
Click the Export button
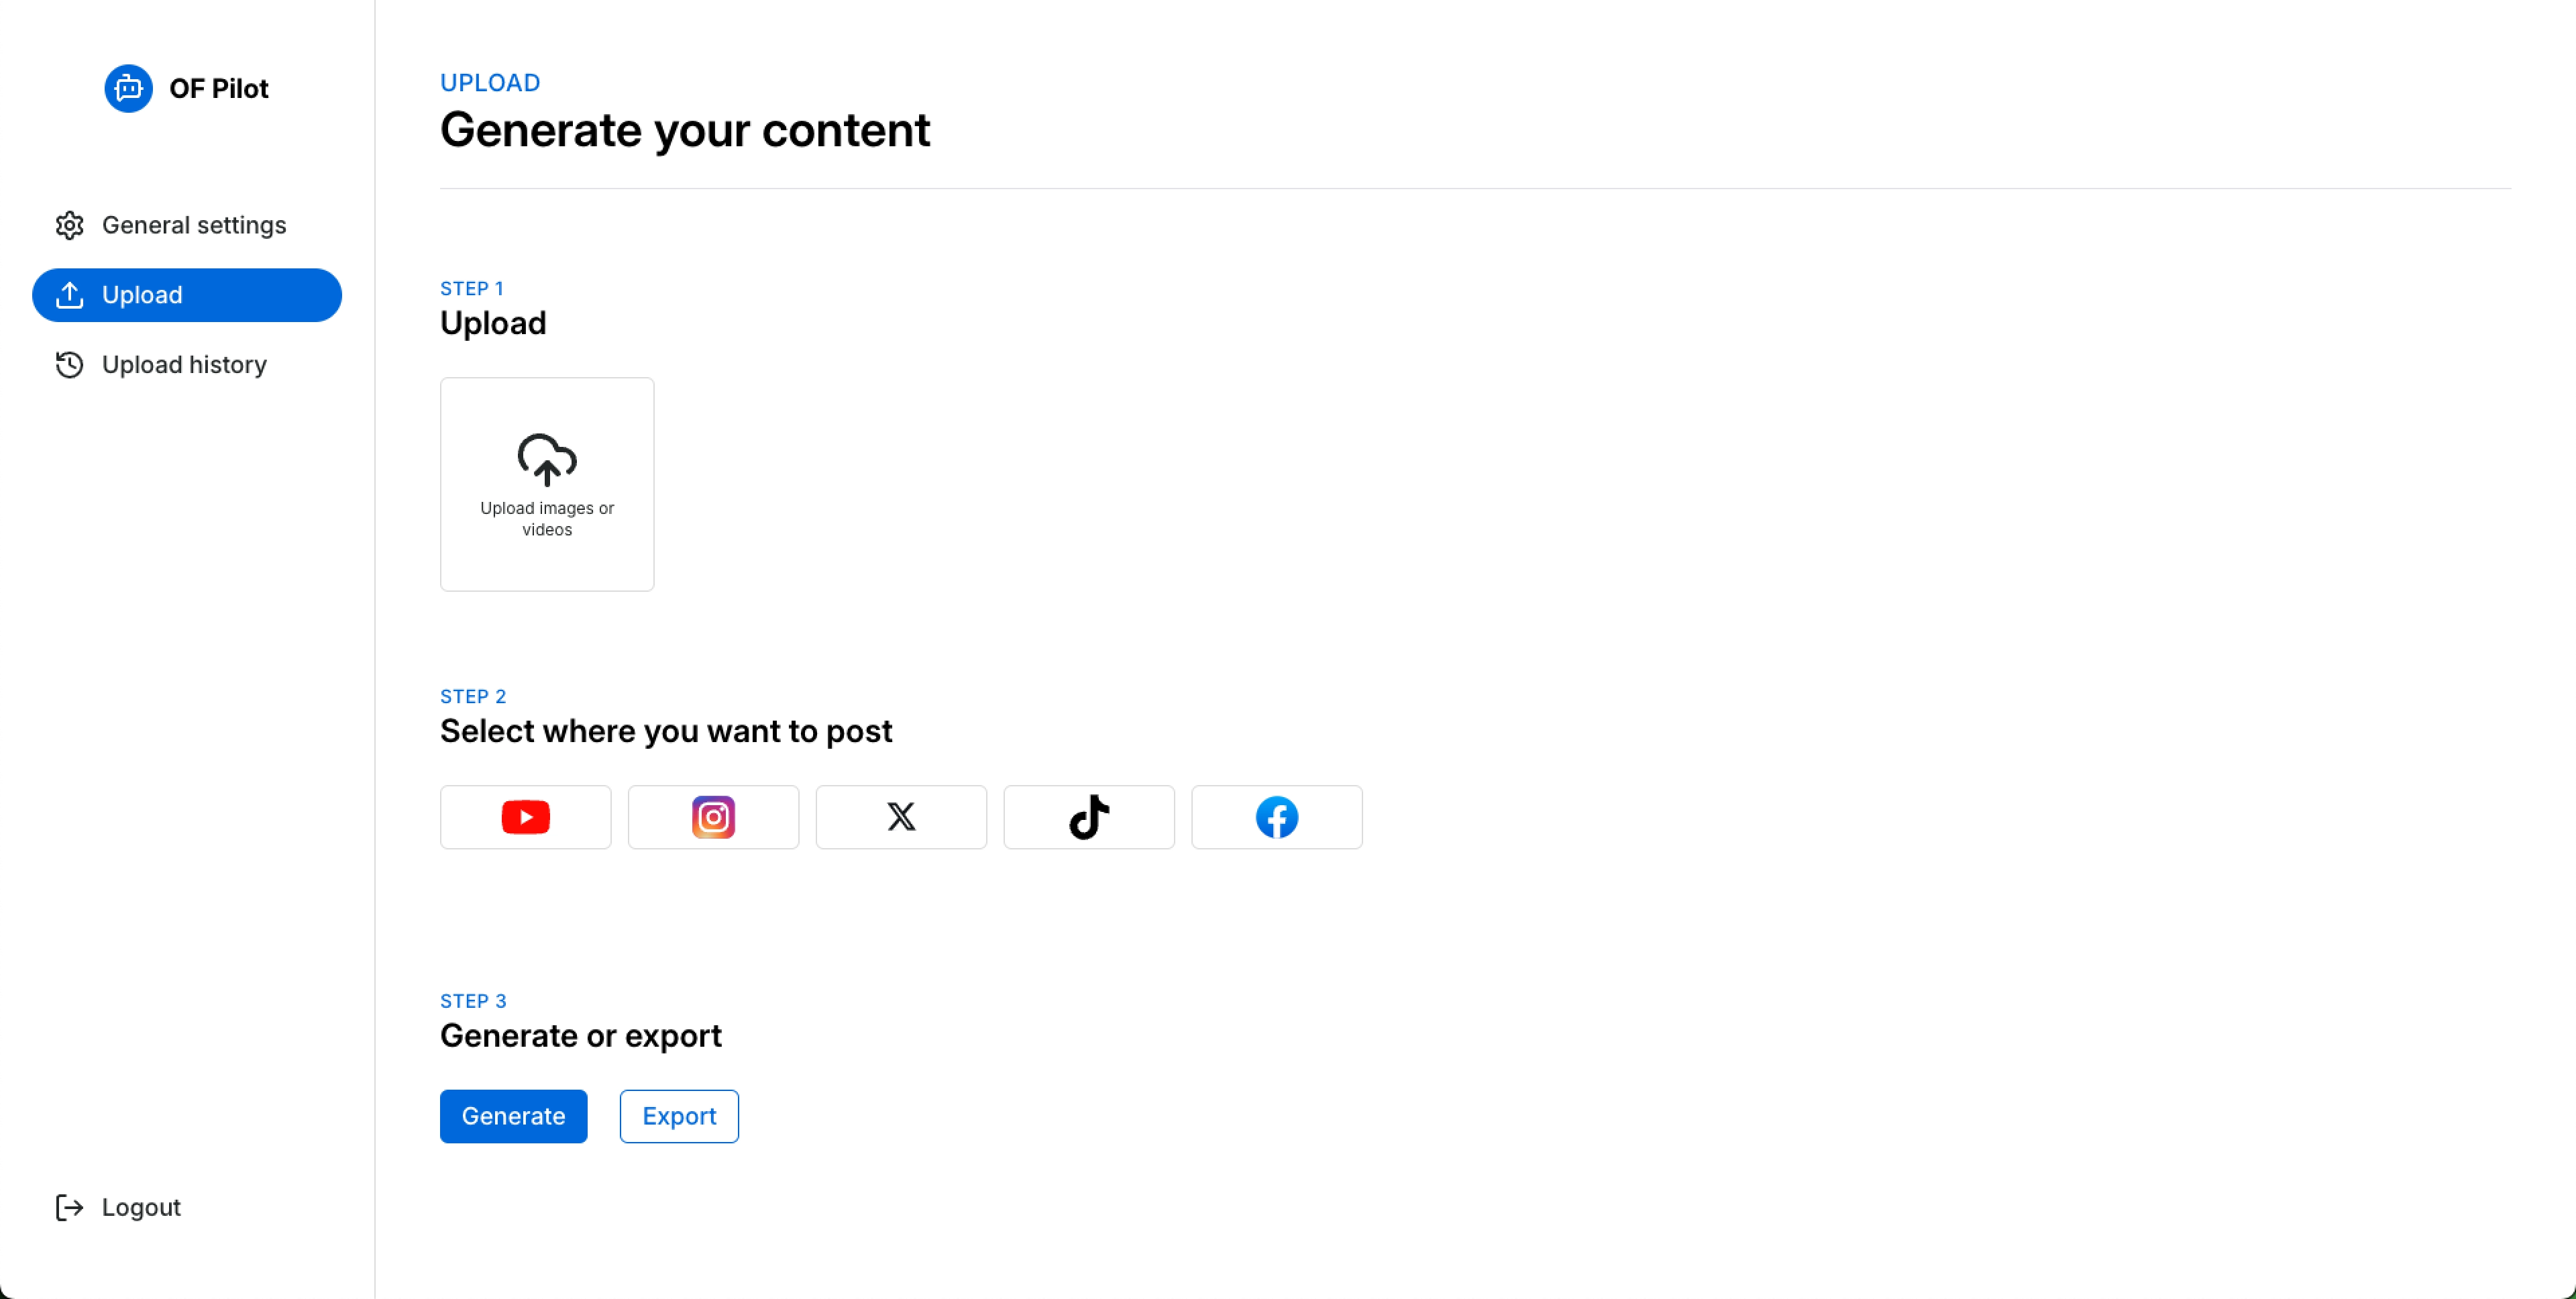coord(679,1115)
